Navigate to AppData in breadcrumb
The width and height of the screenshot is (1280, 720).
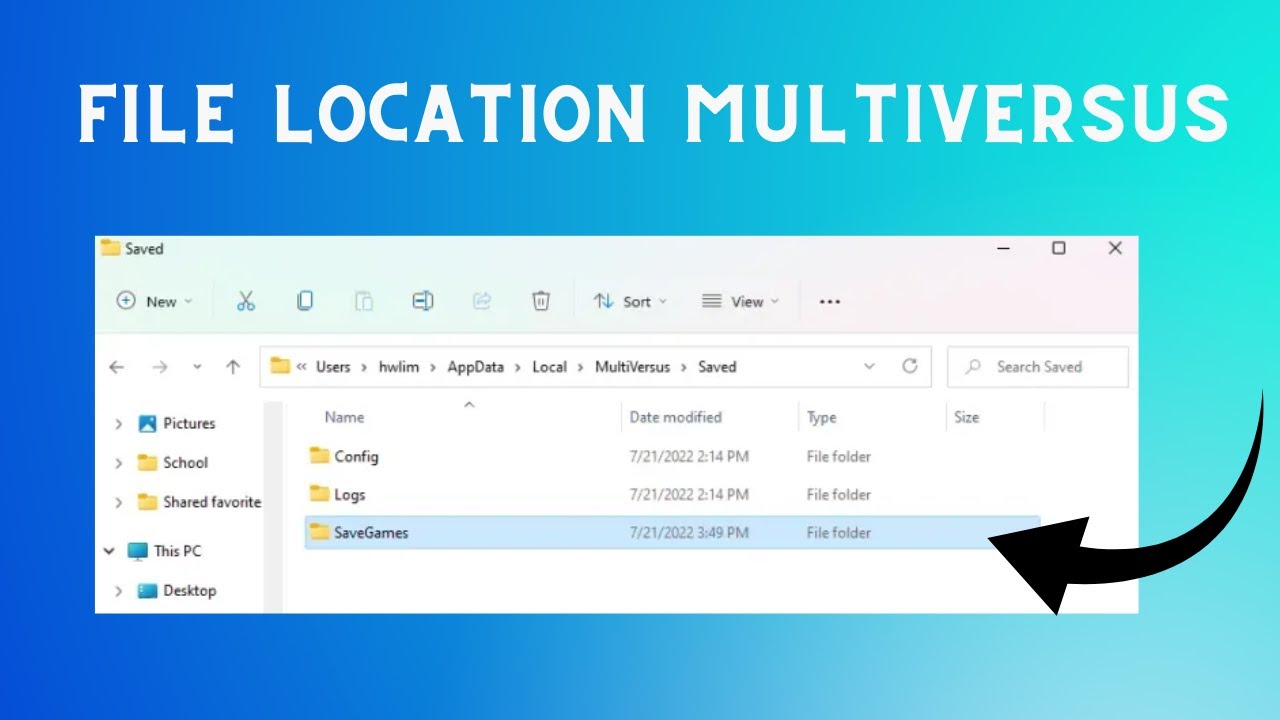pyautogui.click(x=475, y=367)
